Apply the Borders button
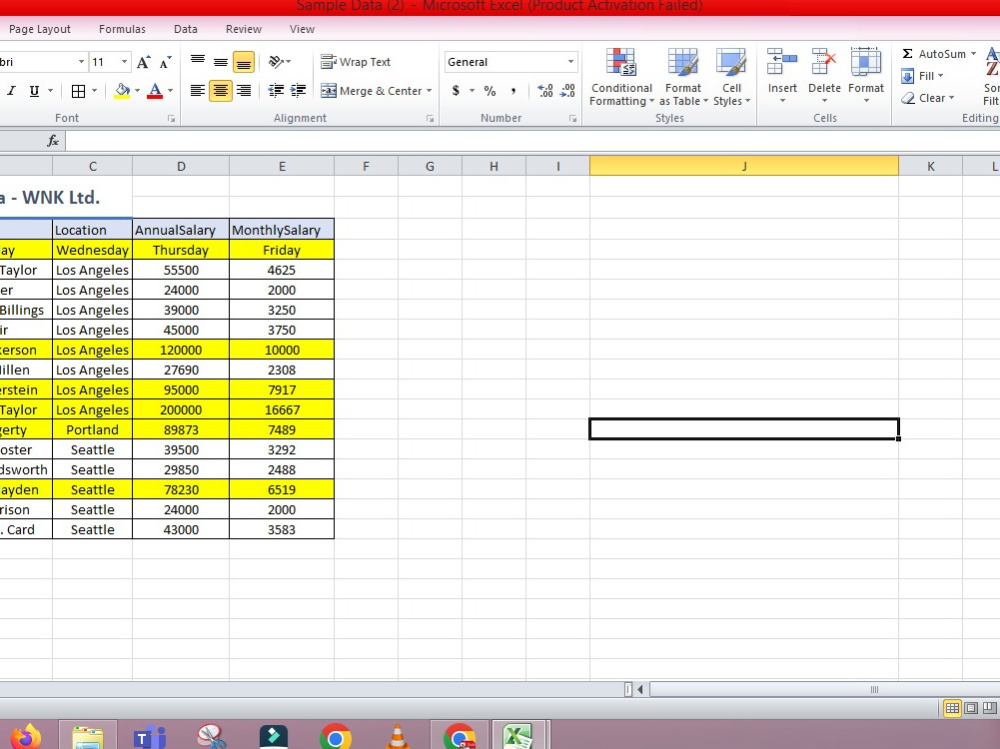 pyautogui.click(x=78, y=91)
